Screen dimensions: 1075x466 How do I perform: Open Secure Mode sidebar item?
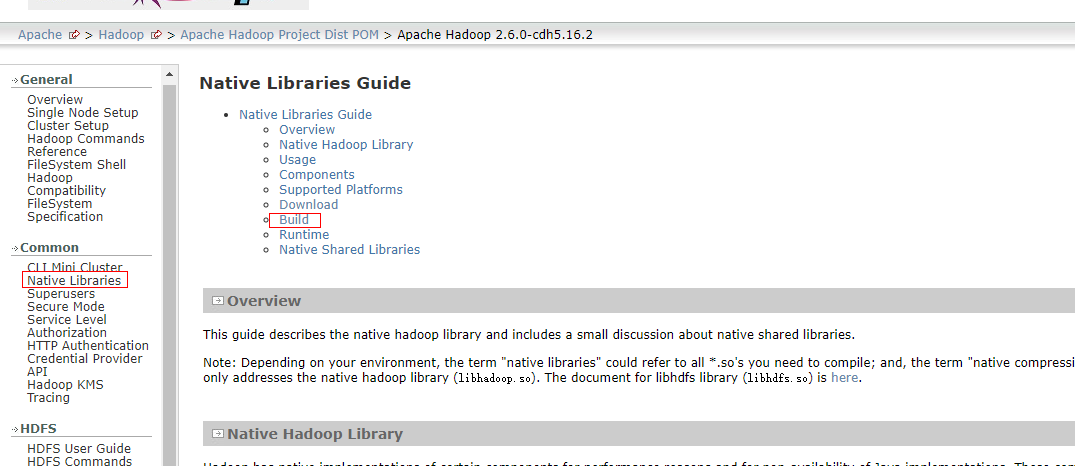coord(66,306)
